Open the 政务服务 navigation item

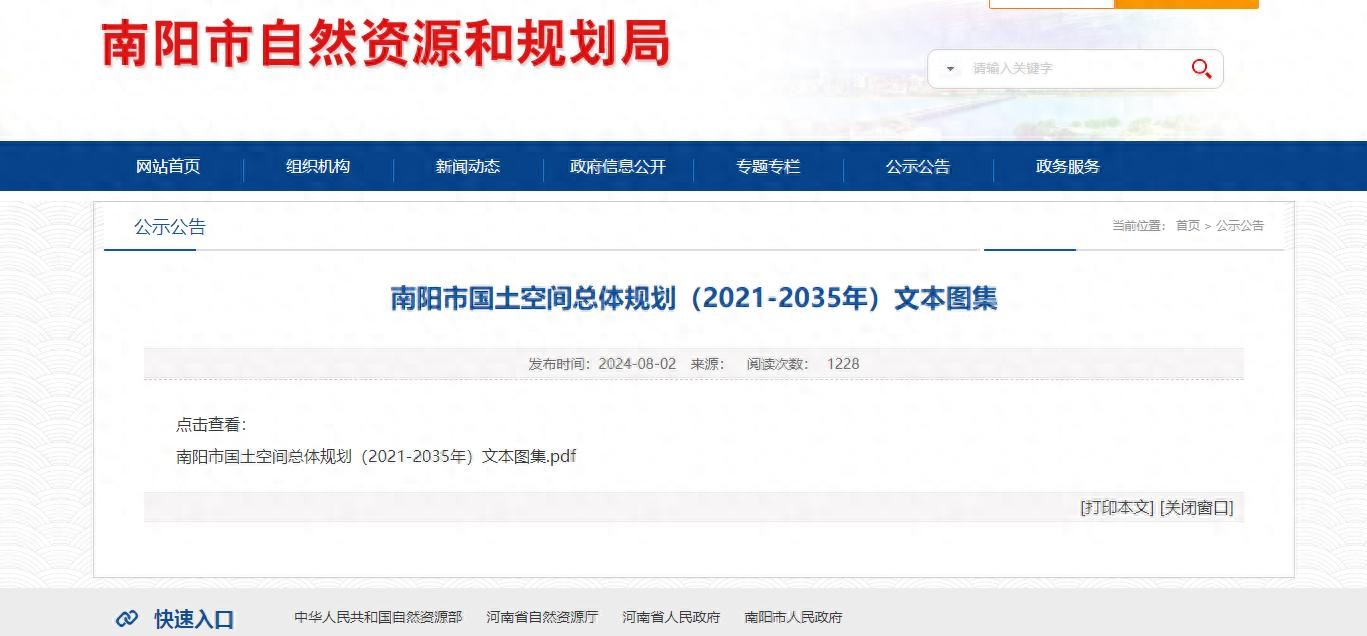click(1067, 167)
